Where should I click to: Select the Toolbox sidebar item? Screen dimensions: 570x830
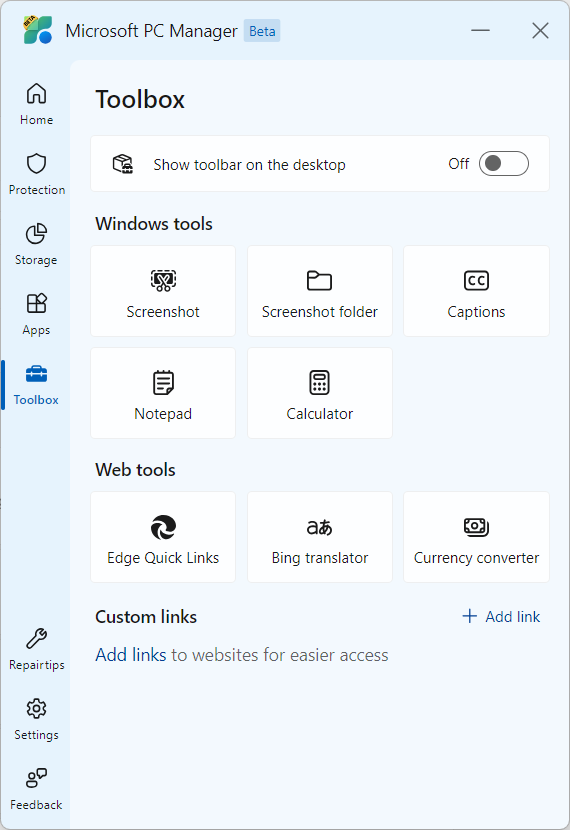click(36, 385)
